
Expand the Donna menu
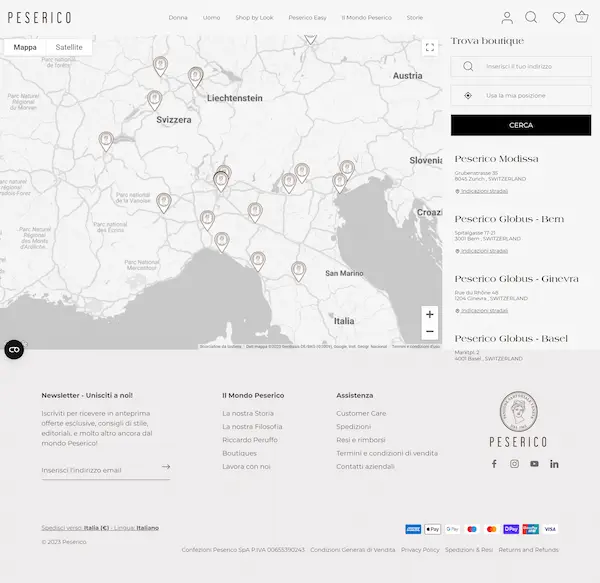pyautogui.click(x=178, y=18)
